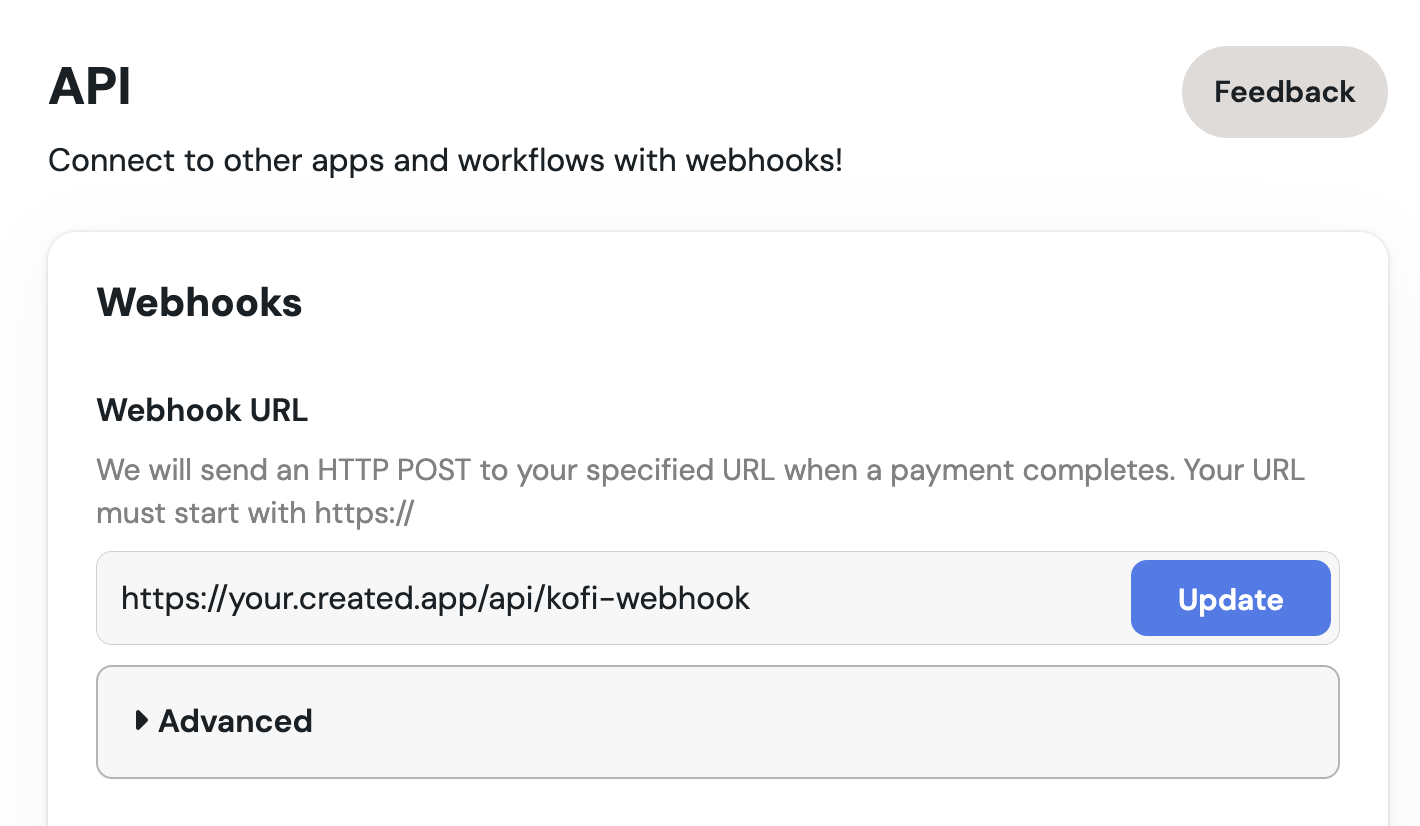Click 'your.created.app' inside the URL field

tap(356, 598)
